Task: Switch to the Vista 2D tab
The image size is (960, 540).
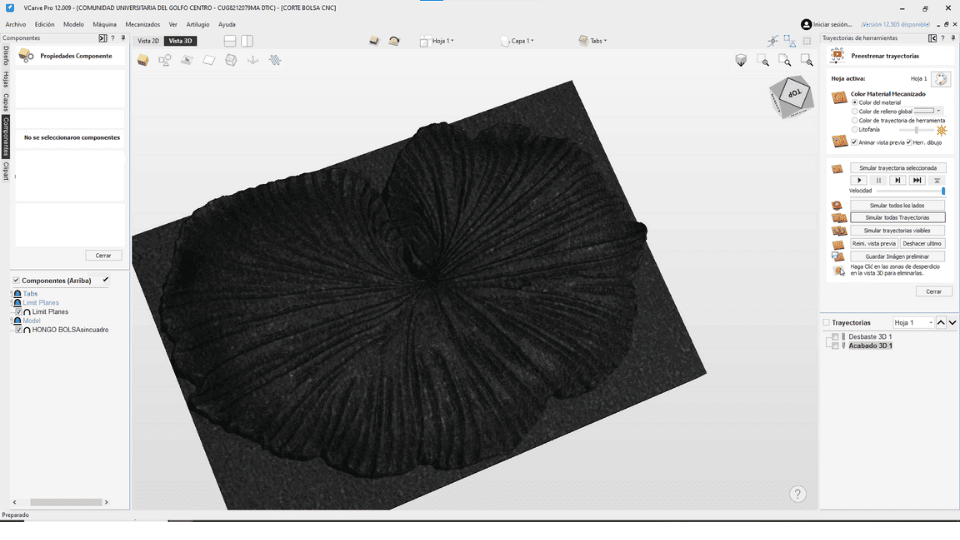Action: (148, 41)
